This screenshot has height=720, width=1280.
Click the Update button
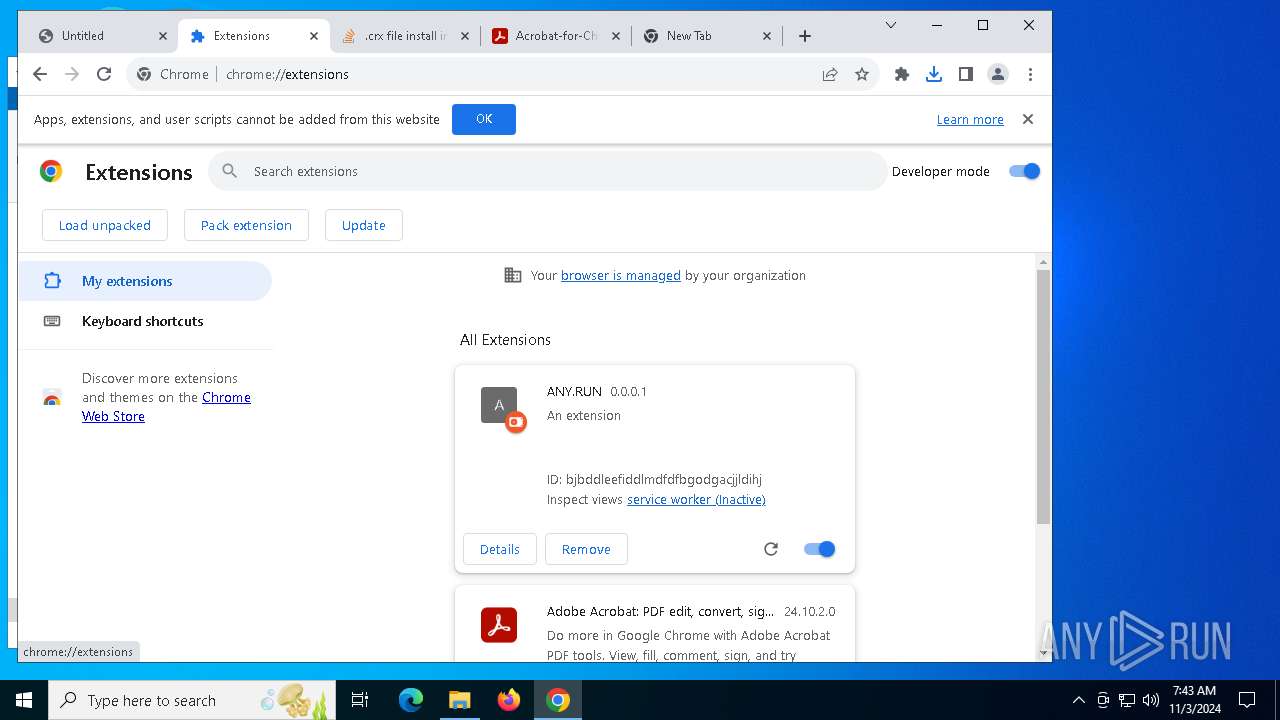click(364, 225)
